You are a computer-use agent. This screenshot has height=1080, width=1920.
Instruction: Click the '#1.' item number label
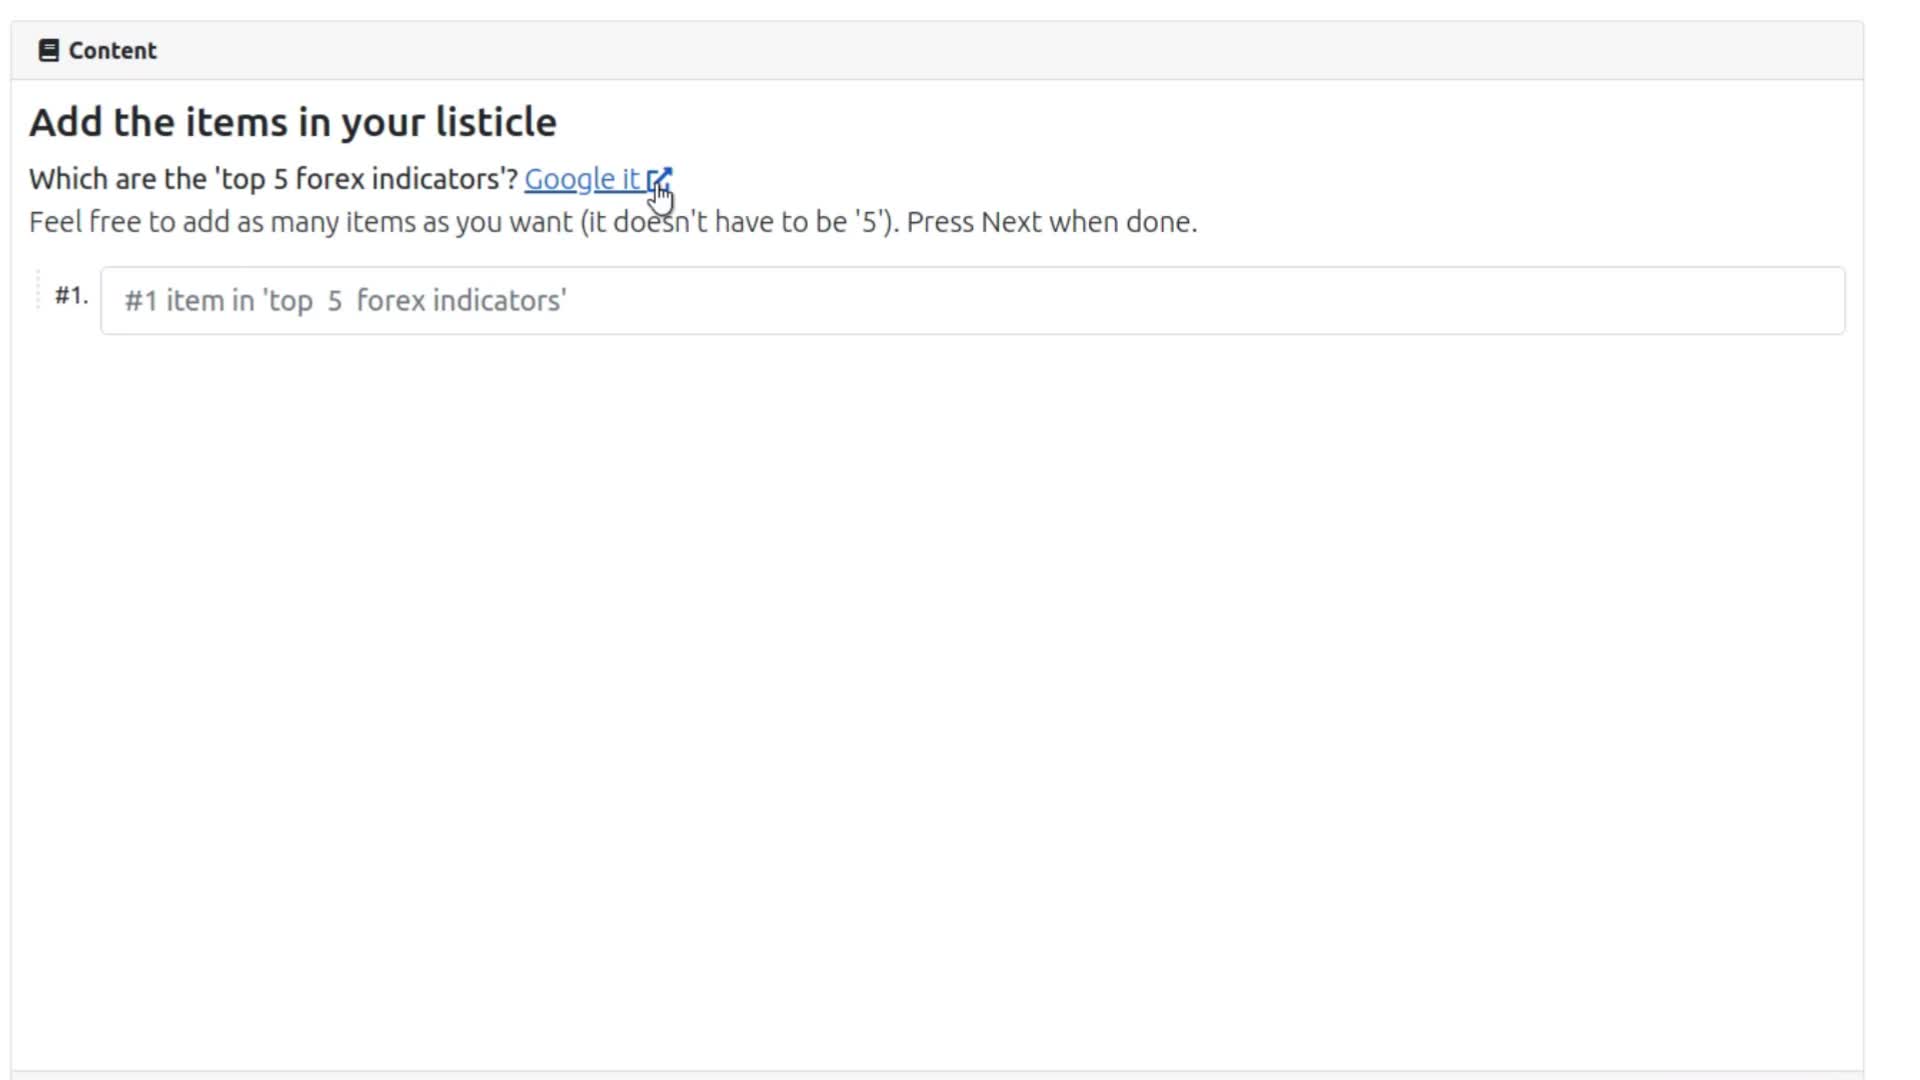(71, 295)
